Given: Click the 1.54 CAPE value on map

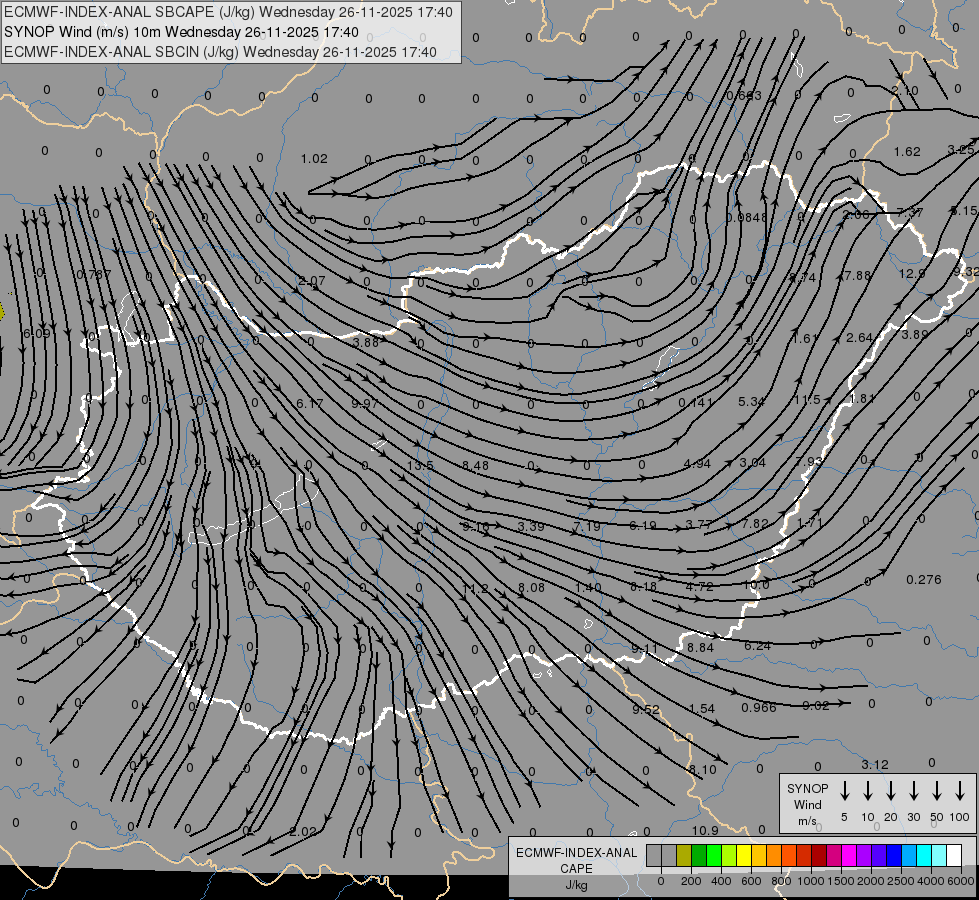Looking at the screenshot, I should [x=702, y=708].
